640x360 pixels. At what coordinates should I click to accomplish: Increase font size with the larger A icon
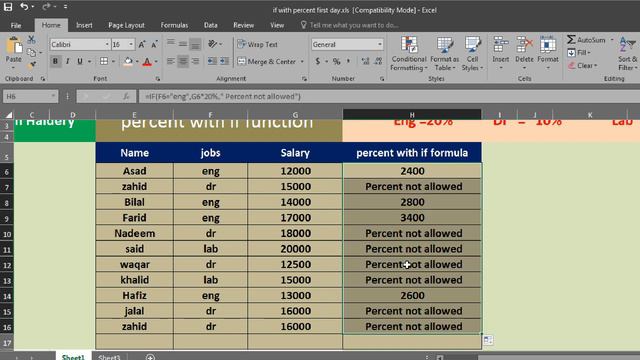[x=142, y=44]
